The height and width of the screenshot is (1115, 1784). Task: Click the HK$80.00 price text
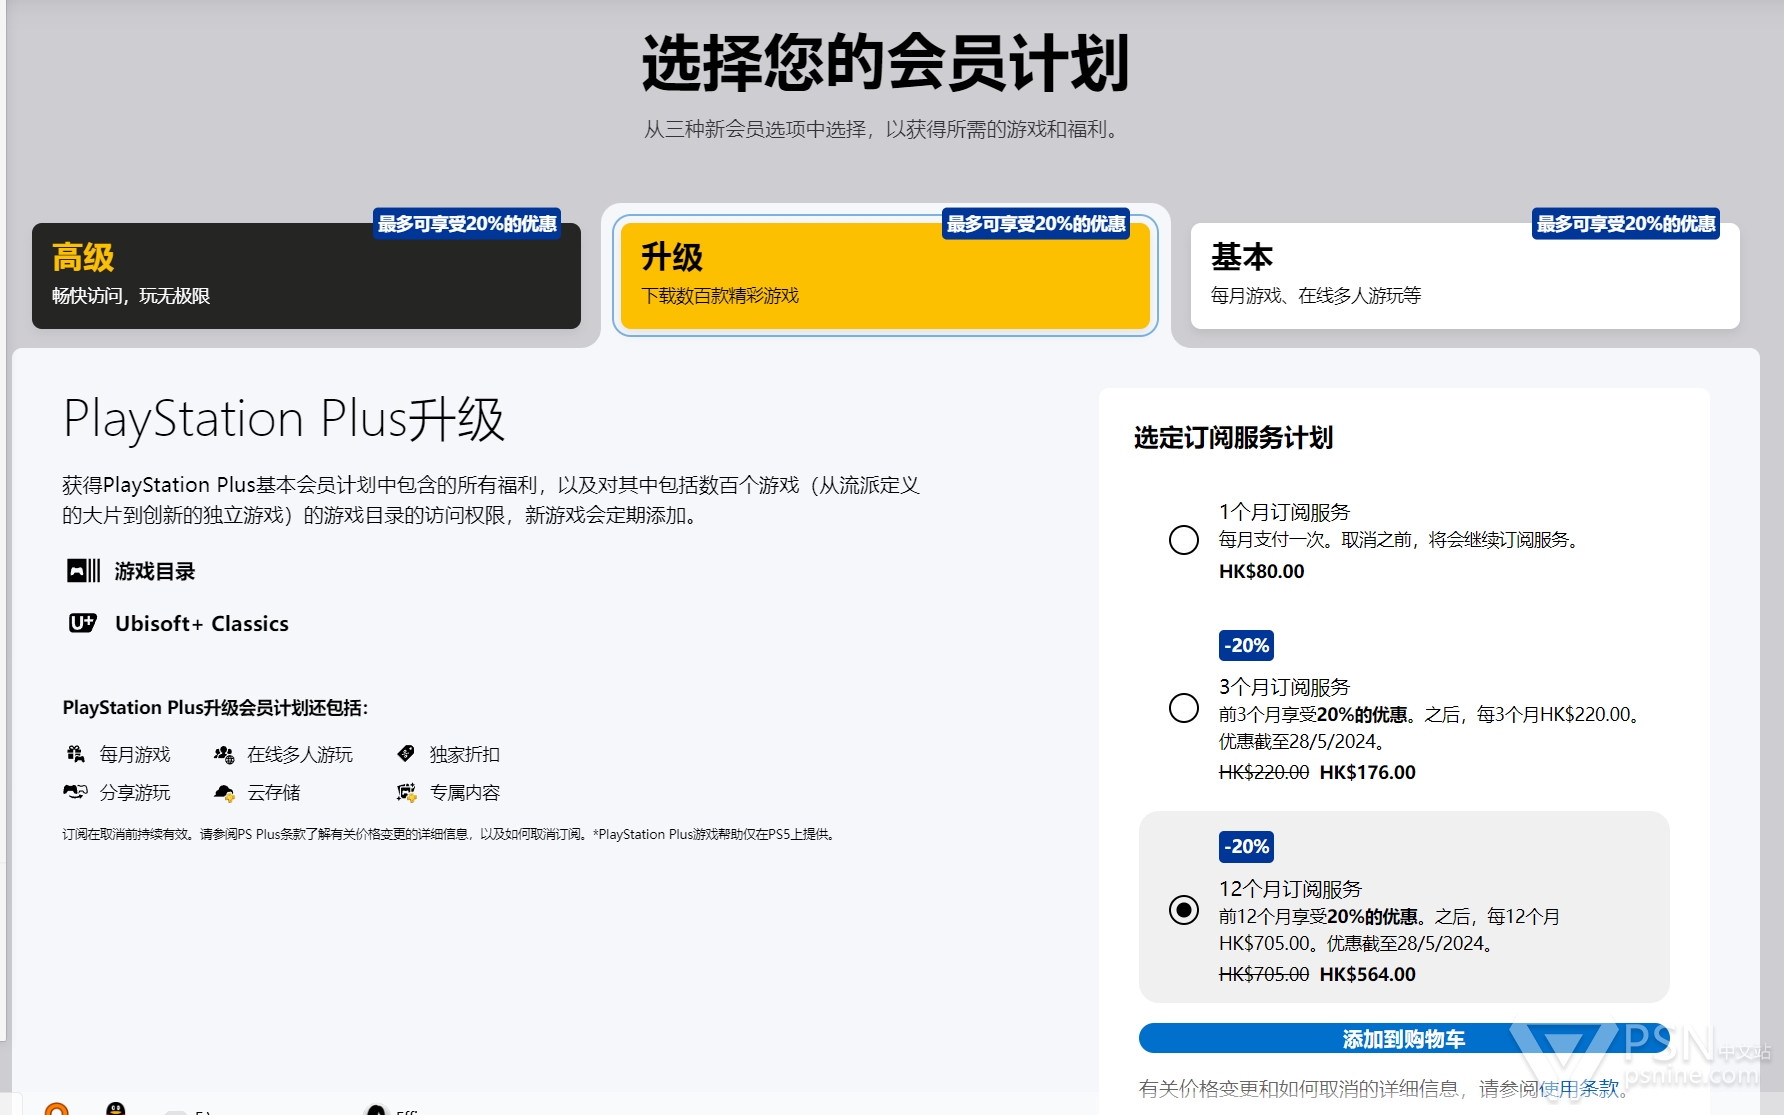1262,571
